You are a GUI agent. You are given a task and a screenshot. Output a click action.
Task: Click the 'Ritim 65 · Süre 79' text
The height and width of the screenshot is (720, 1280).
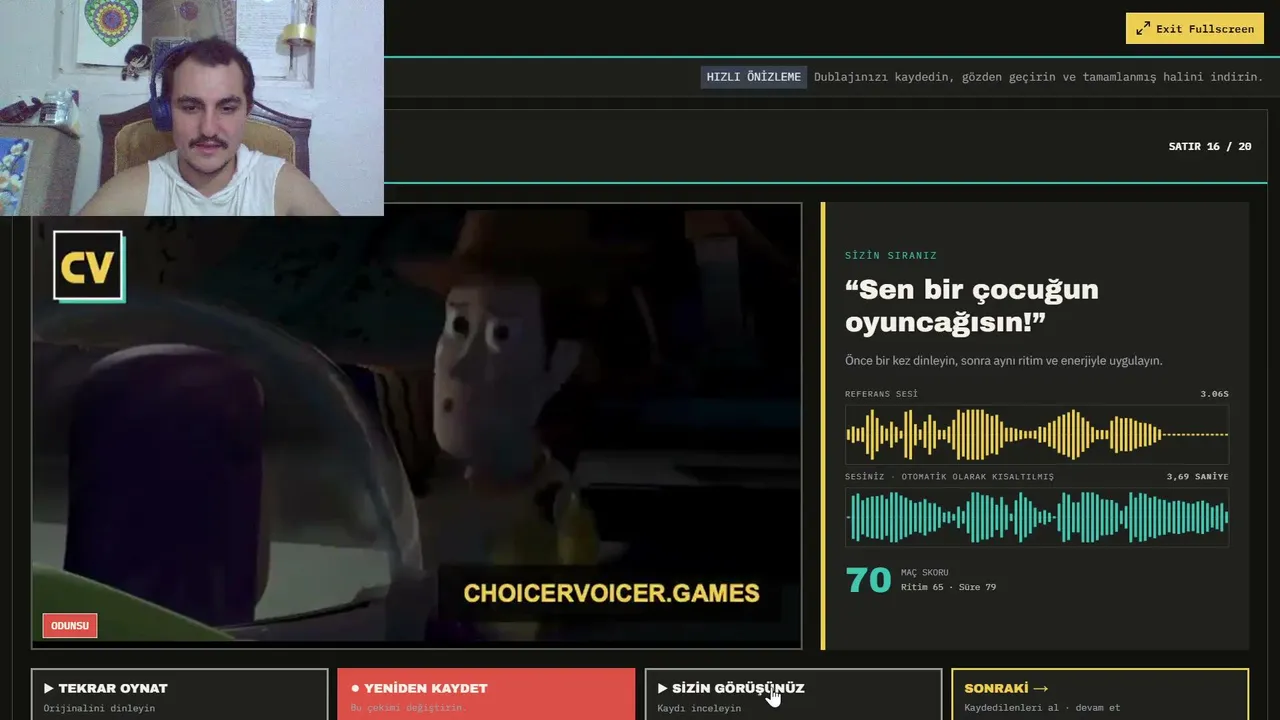[x=948, y=587]
